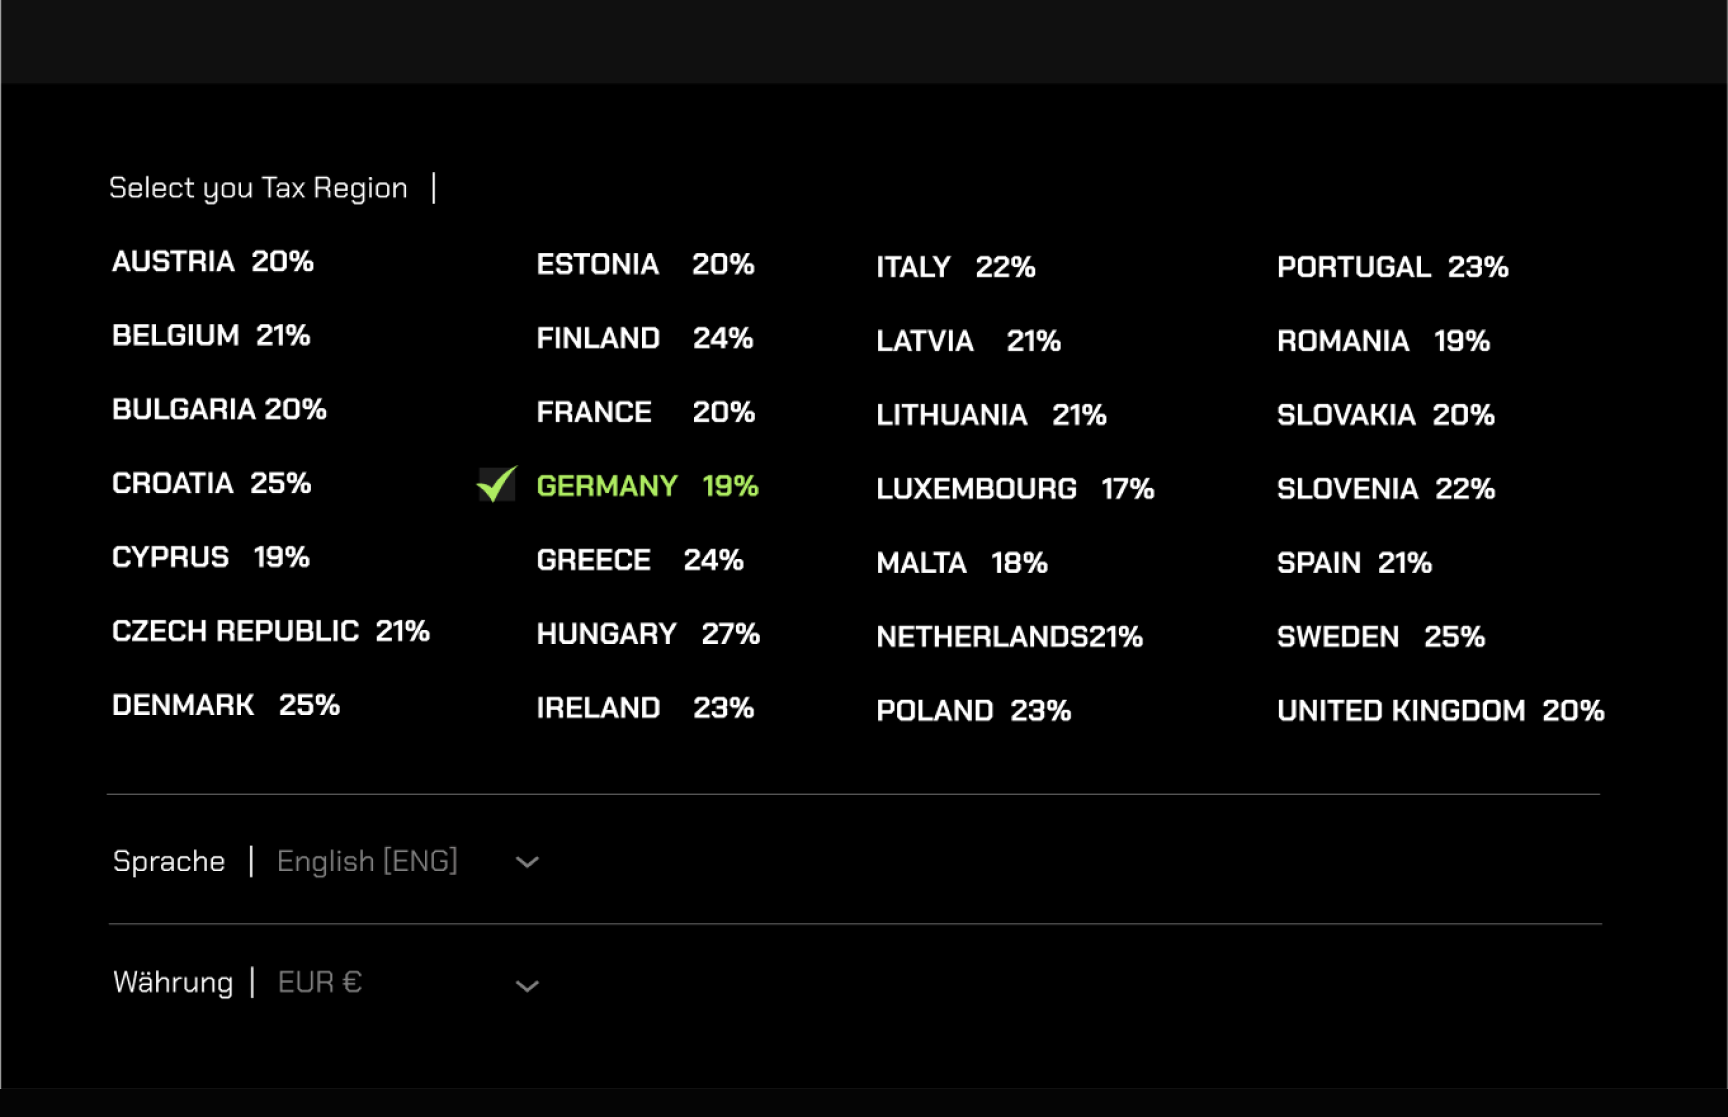The height and width of the screenshot is (1117, 1728).
Task: Select Luxembourg 17% tax region
Action: click(x=1015, y=490)
